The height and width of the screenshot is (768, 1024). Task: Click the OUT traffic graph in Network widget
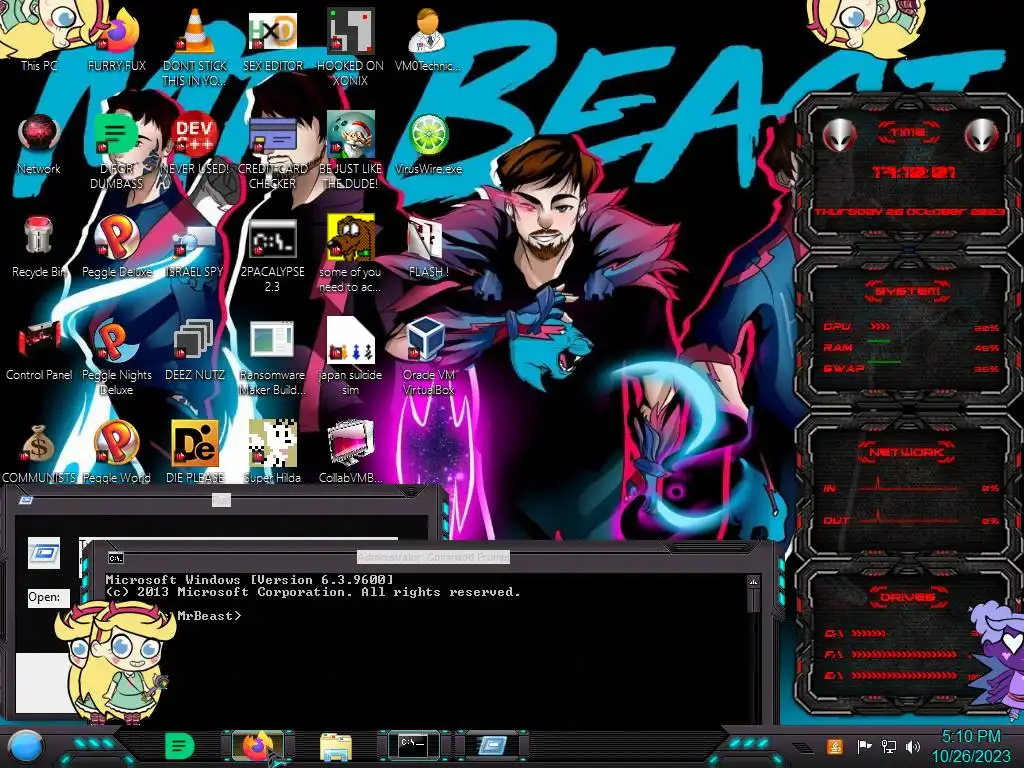(x=910, y=519)
